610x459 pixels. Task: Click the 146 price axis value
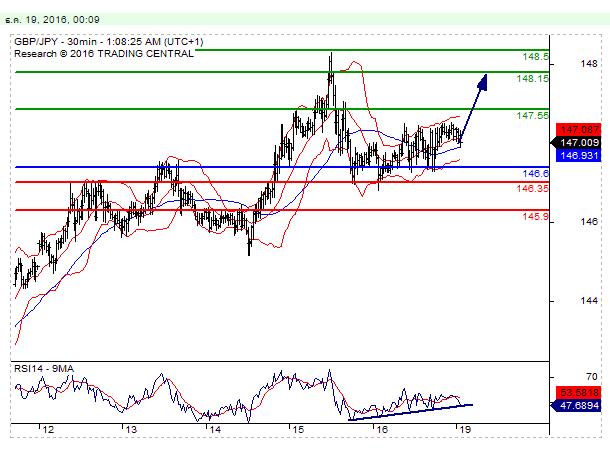pos(589,221)
